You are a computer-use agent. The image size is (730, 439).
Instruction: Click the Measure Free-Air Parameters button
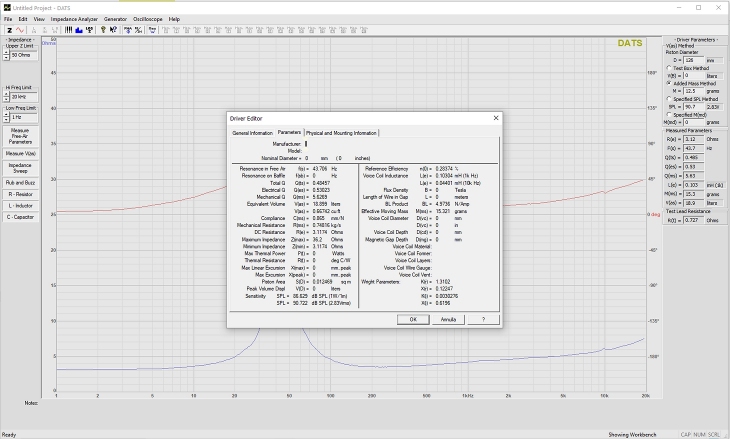click(x=20, y=135)
